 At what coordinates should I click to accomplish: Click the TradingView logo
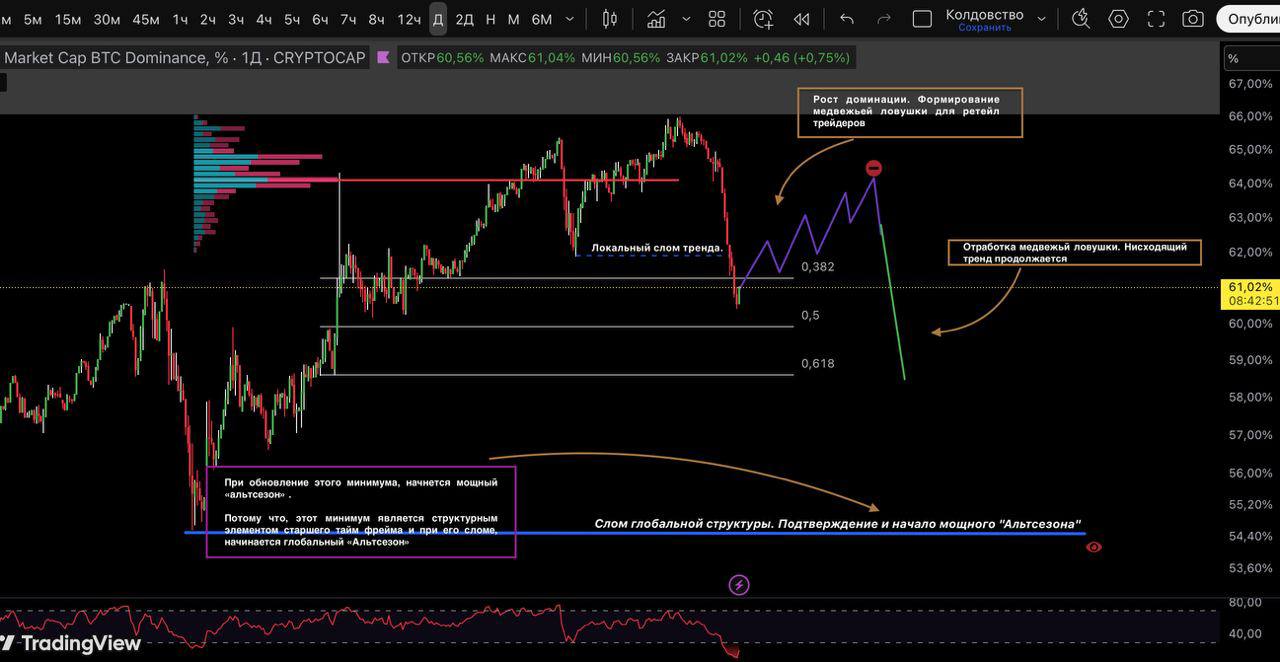pyautogui.click(x=71, y=643)
